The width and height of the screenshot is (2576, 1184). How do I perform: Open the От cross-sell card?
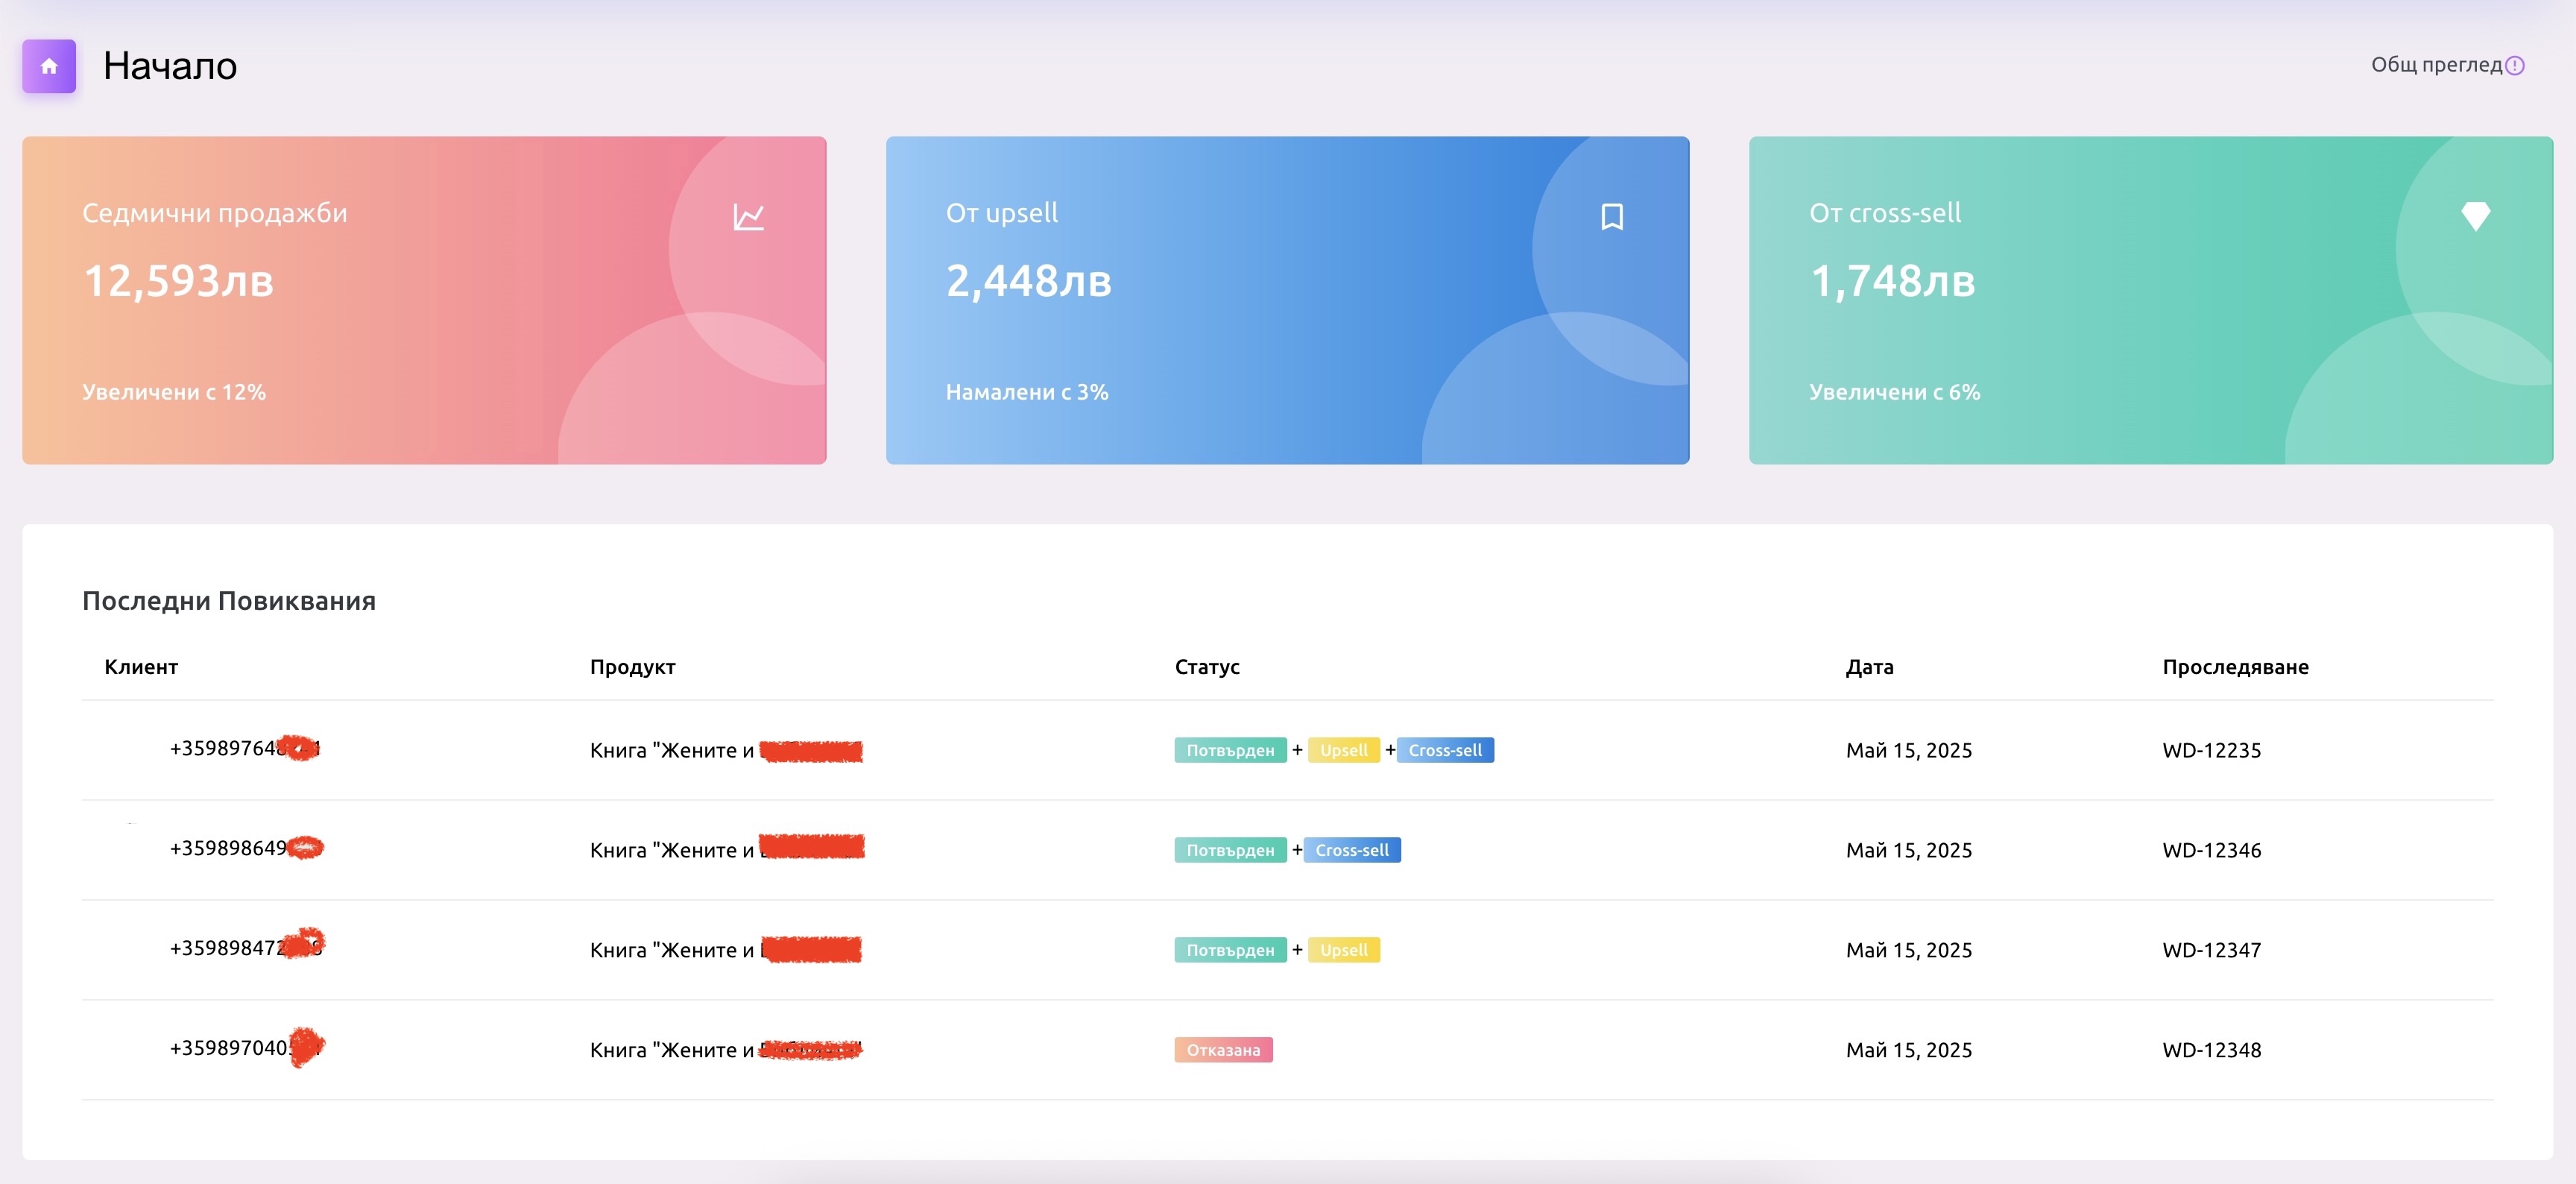click(2150, 300)
